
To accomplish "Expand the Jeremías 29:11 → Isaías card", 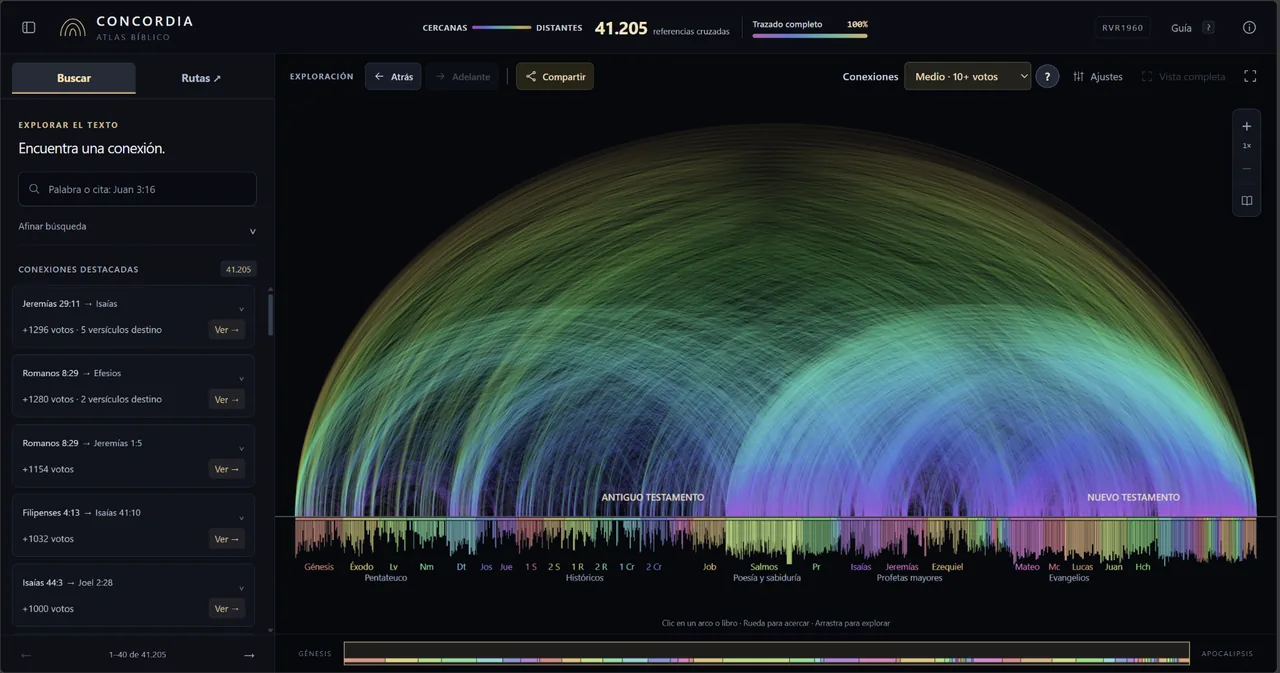I will [x=241, y=308].
